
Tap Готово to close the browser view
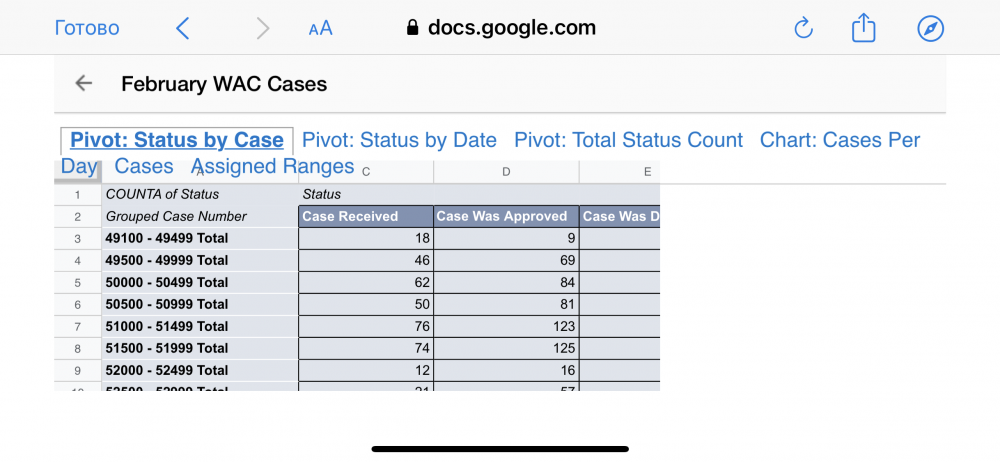pos(87,29)
